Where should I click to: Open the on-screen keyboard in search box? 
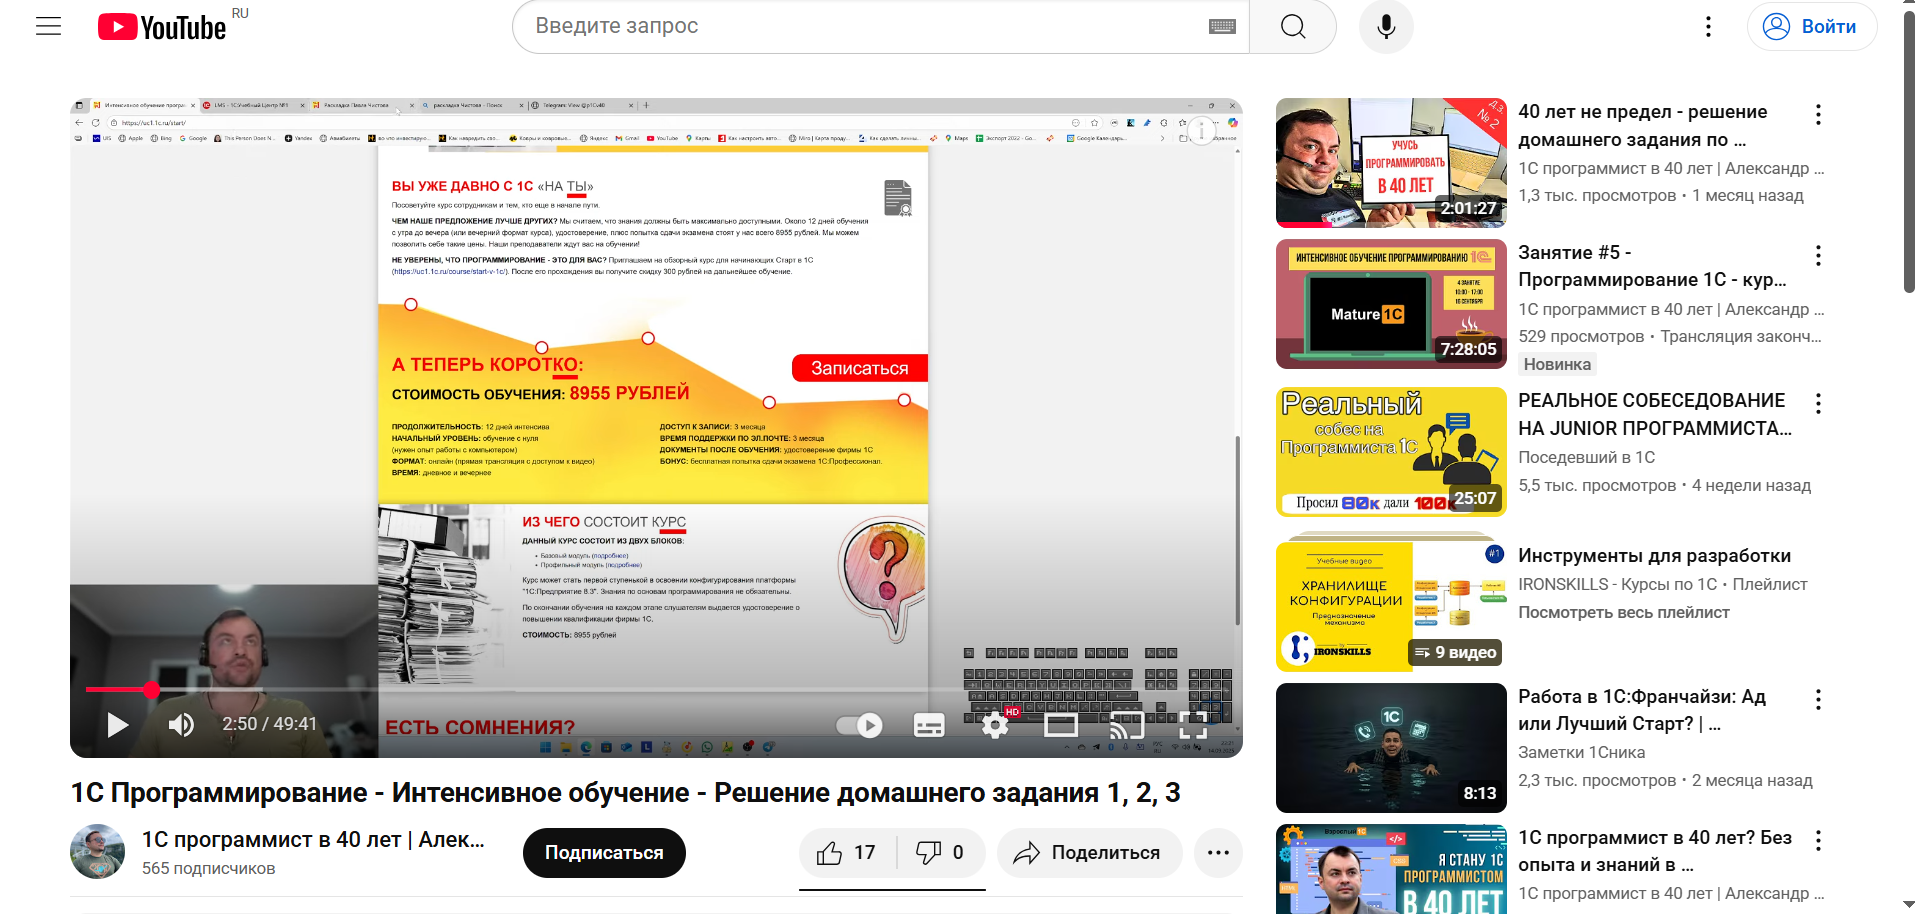(x=1222, y=27)
